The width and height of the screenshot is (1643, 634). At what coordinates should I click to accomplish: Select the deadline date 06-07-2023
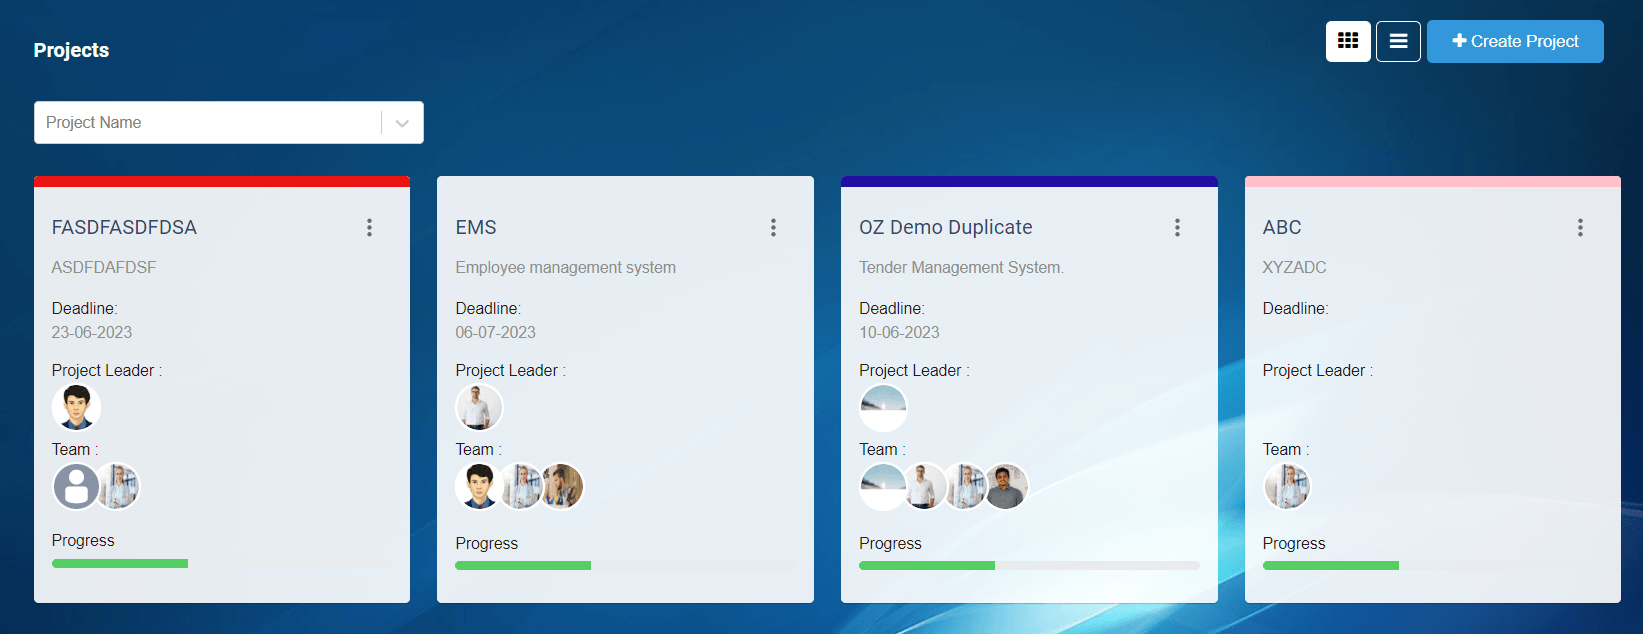tap(495, 332)
